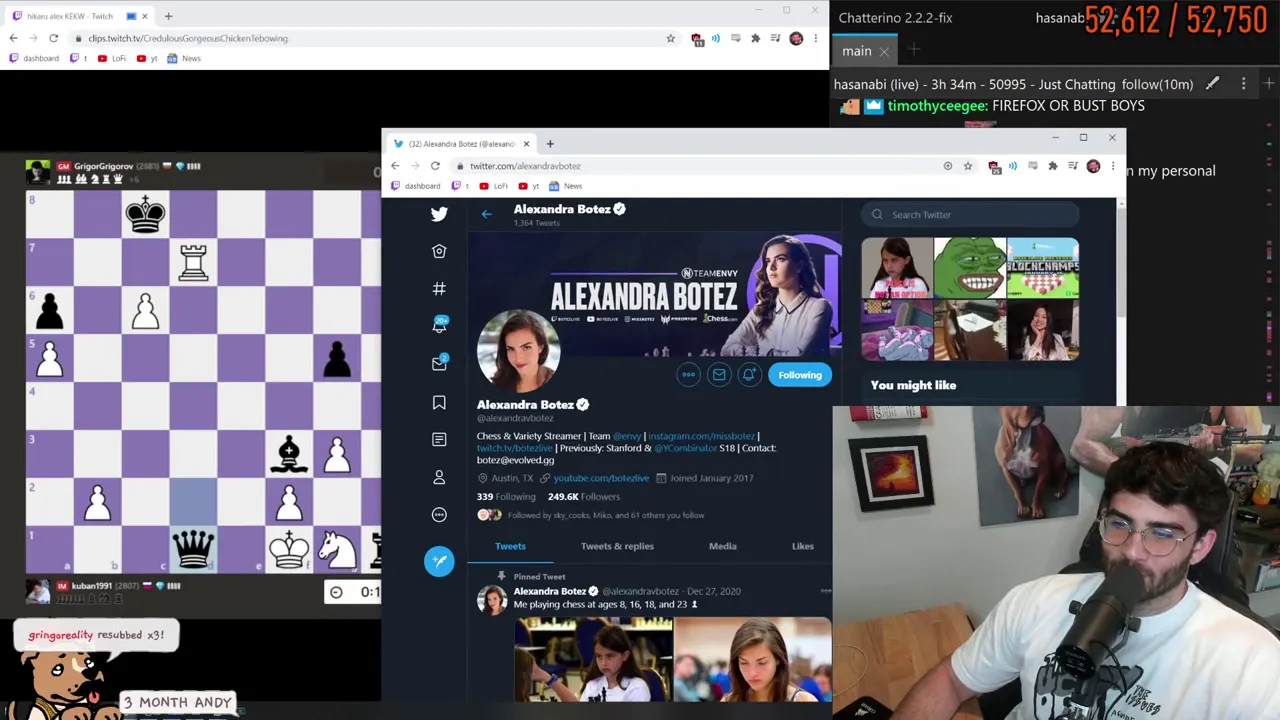Open the Pepe frog media thumbnail
Screen dimensions: 1280x720
coord(970,268)
